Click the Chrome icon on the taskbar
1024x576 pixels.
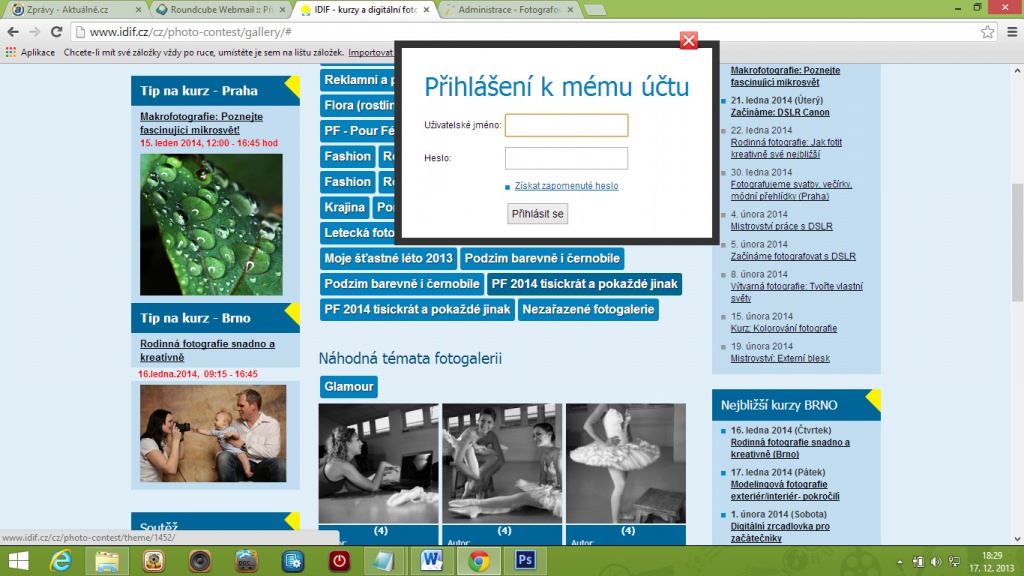coord(479,561)
